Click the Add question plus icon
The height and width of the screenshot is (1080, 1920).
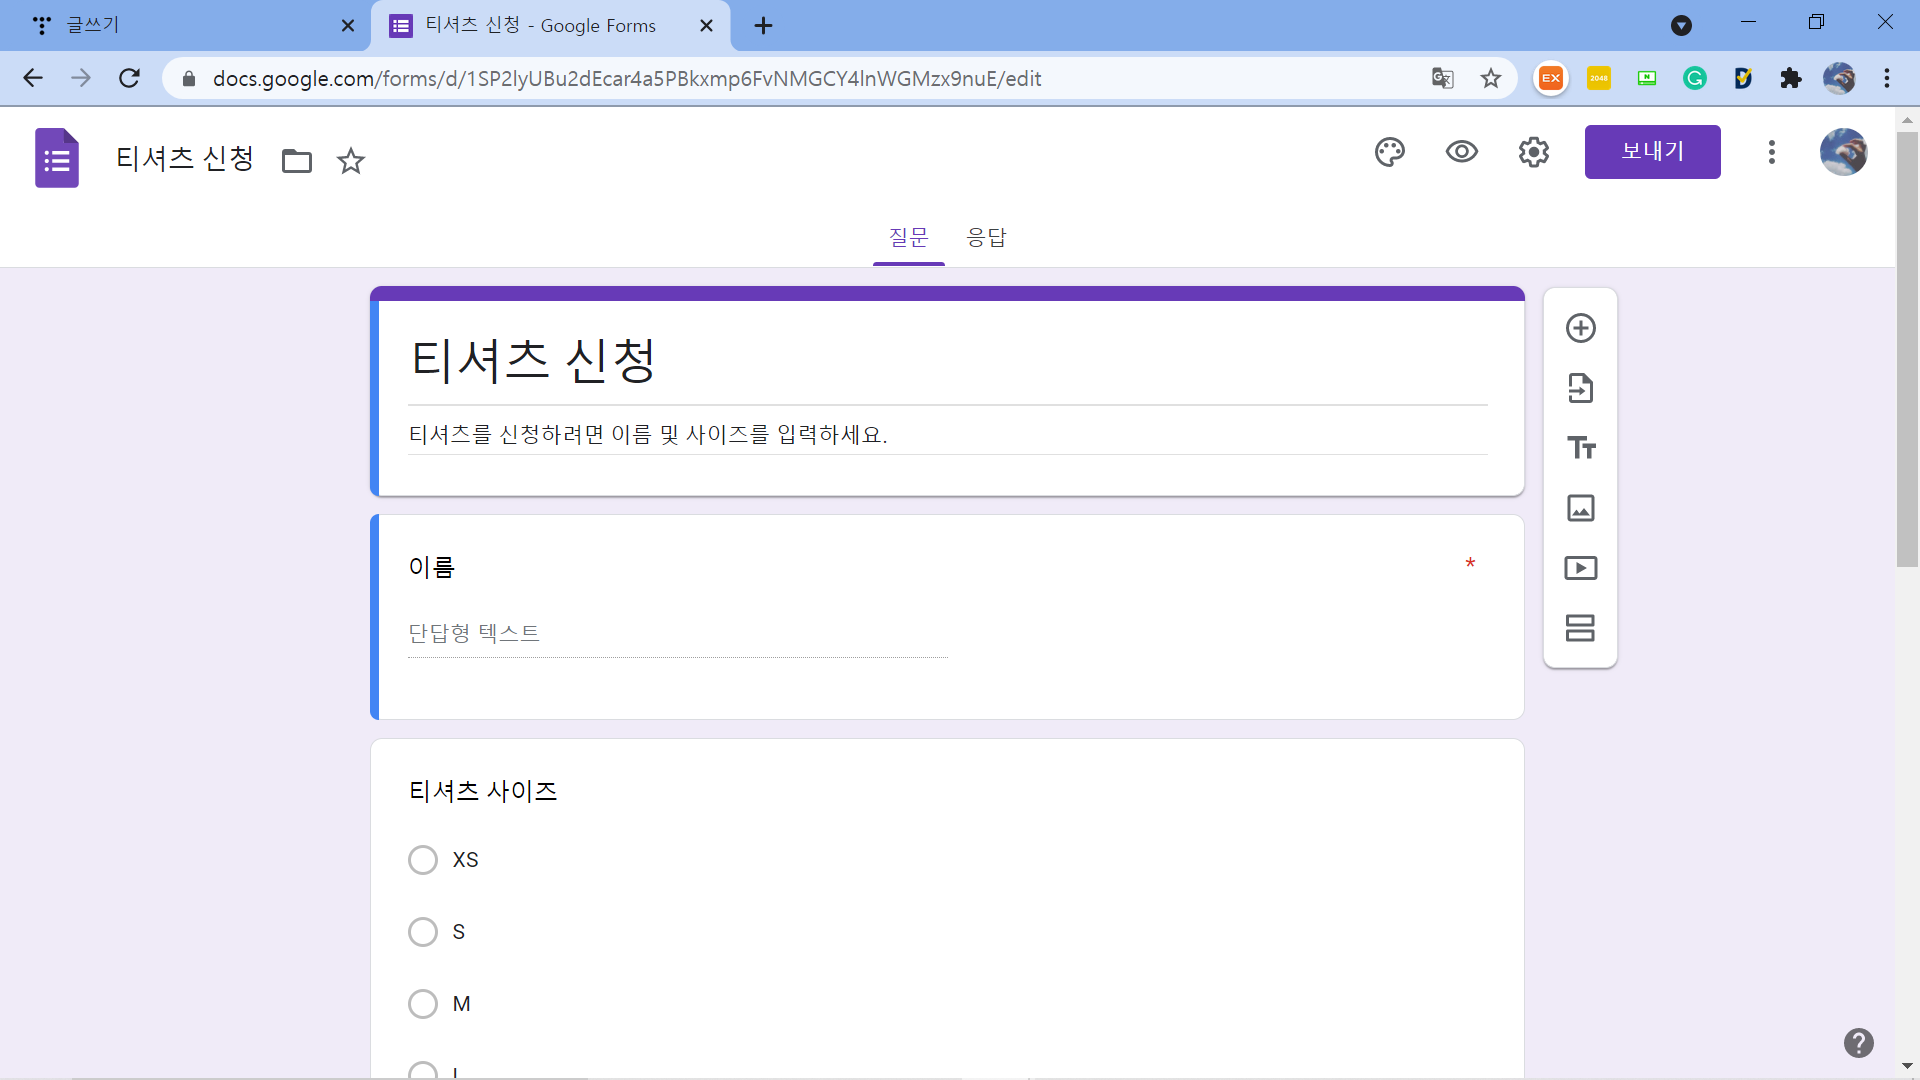(1580, 328)
